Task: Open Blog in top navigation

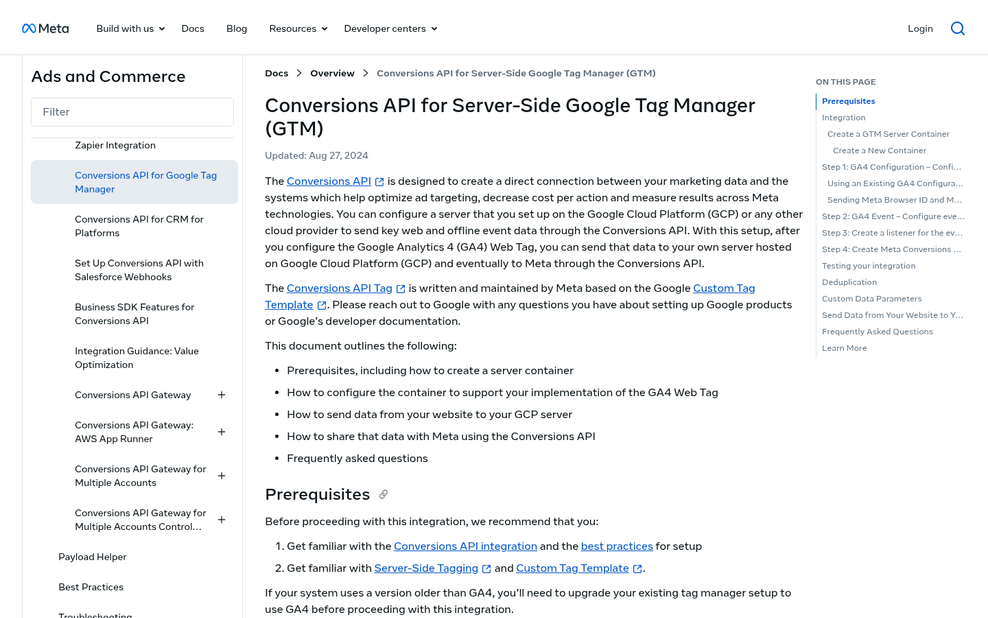Action: pos(236,28)
